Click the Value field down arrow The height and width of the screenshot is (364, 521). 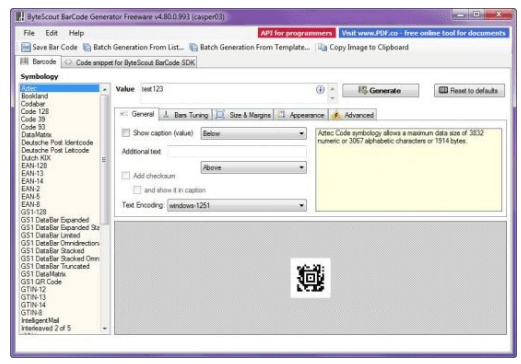pos(332,98)
